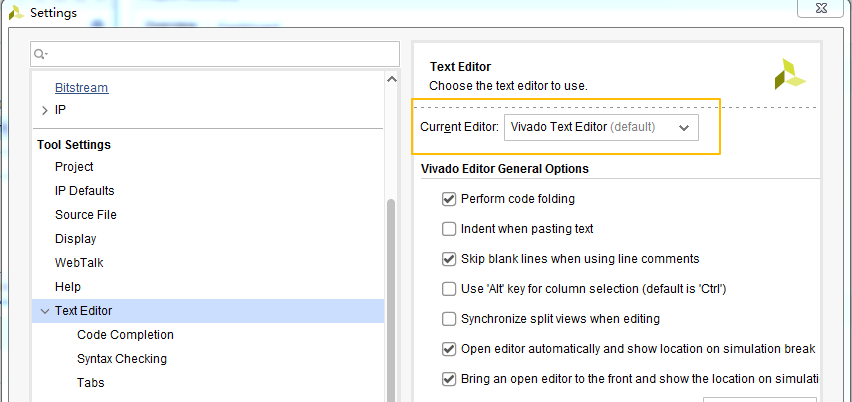The height and width of the screenshot is (402, 852).
Task: Click the Current Editor label
Action: pos(460,128)
